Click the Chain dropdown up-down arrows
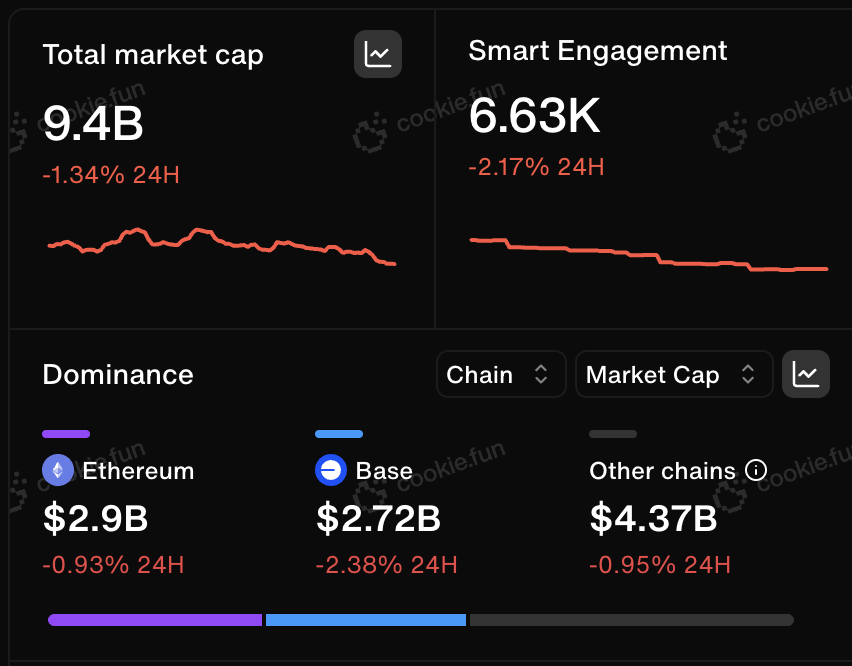Viewport: 852px width, 666px height. (541, 374)
